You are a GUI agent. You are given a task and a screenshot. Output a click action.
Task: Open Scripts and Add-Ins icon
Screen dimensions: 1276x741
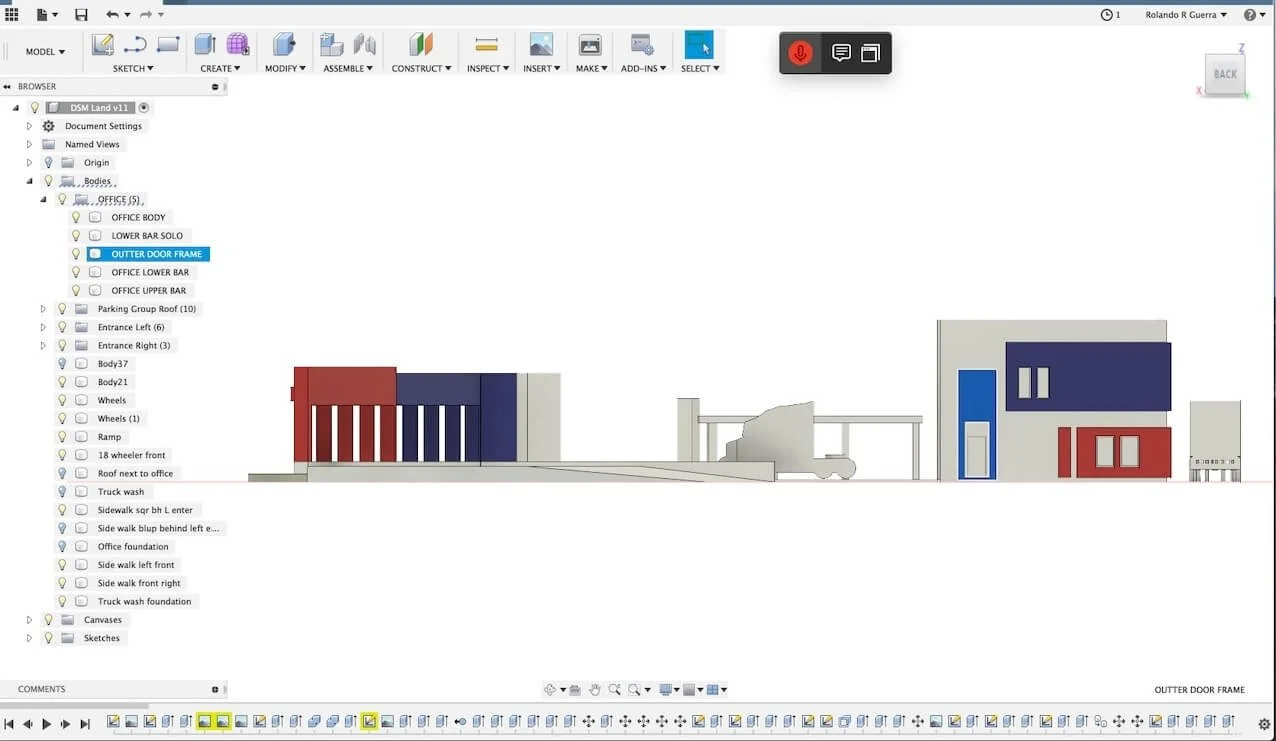(x=642, y=45)
